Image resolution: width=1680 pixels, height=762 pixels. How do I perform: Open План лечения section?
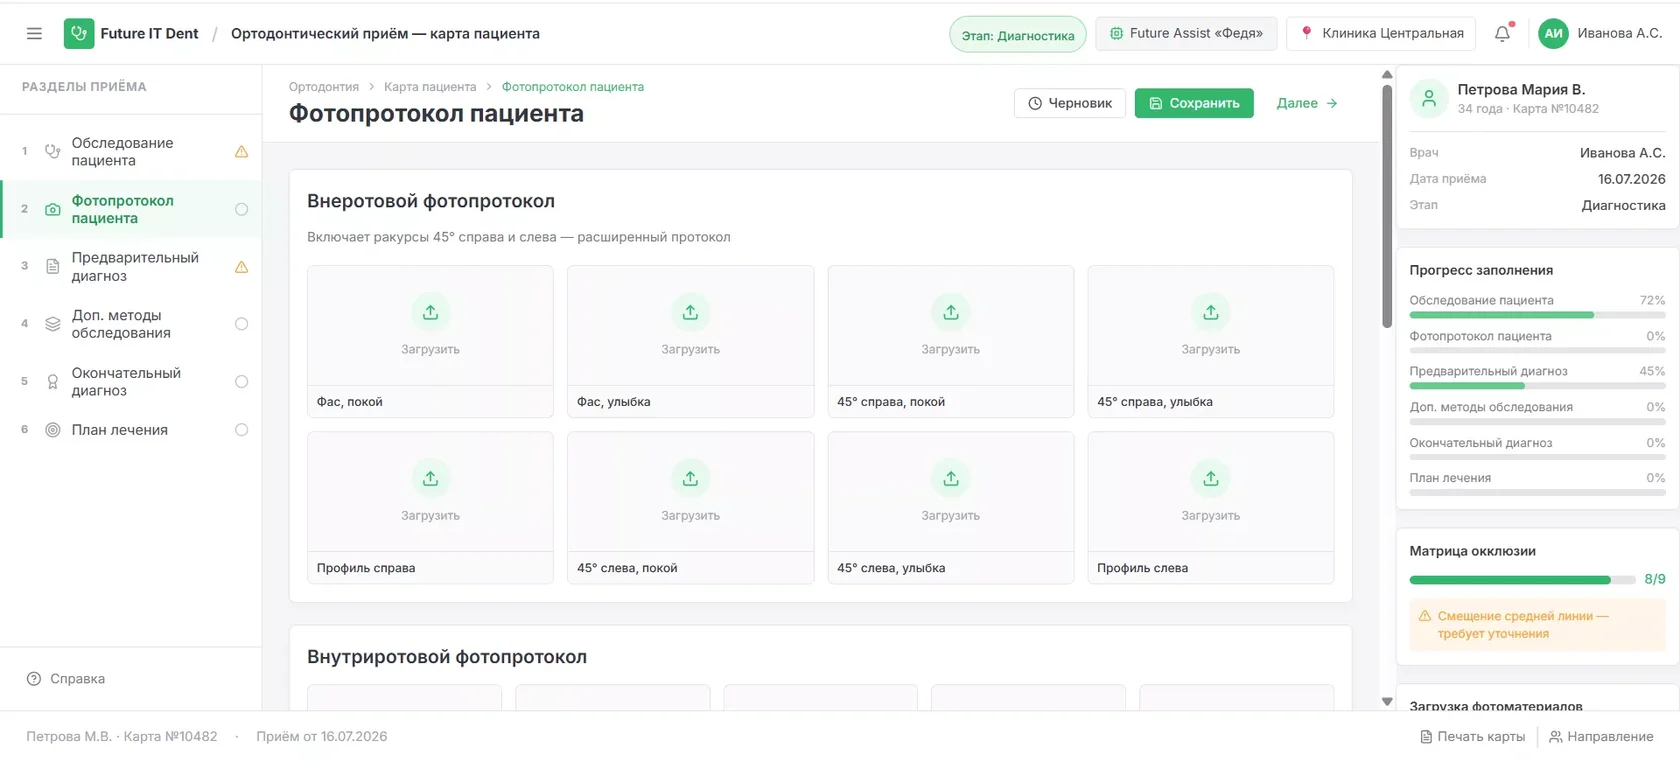point(131,430)
